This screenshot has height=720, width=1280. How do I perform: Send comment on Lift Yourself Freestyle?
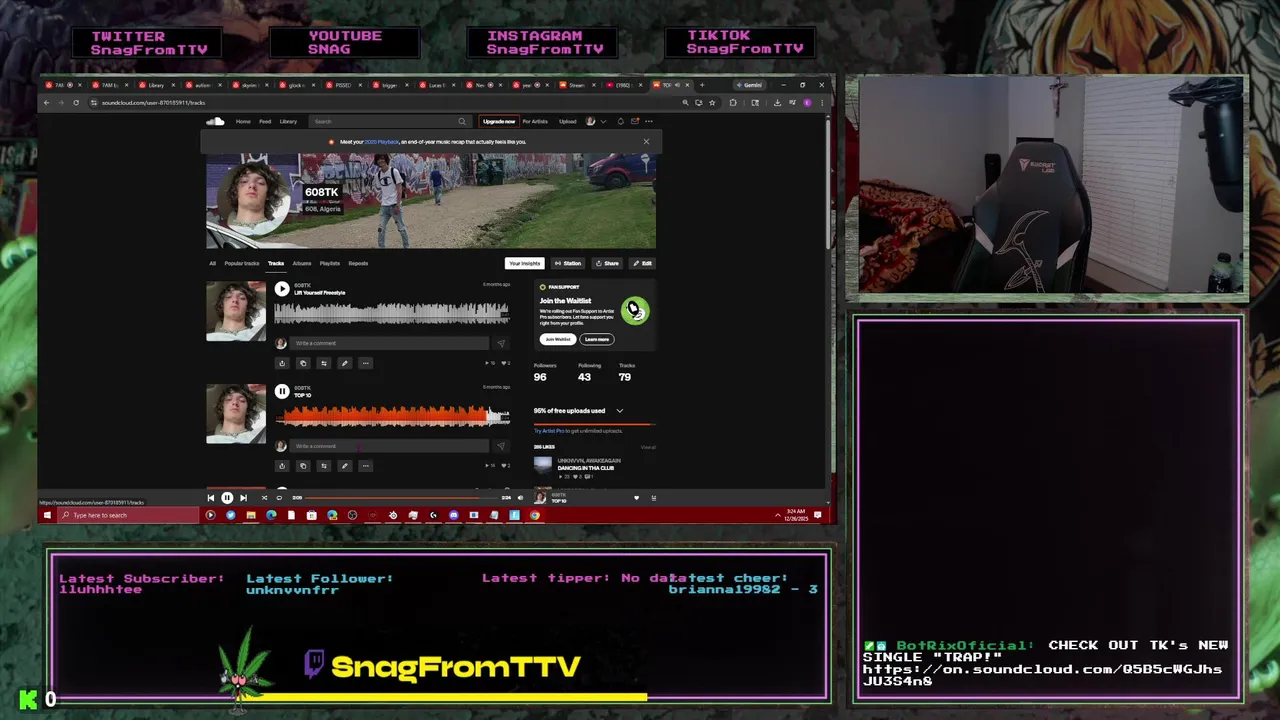pos(501,343)
